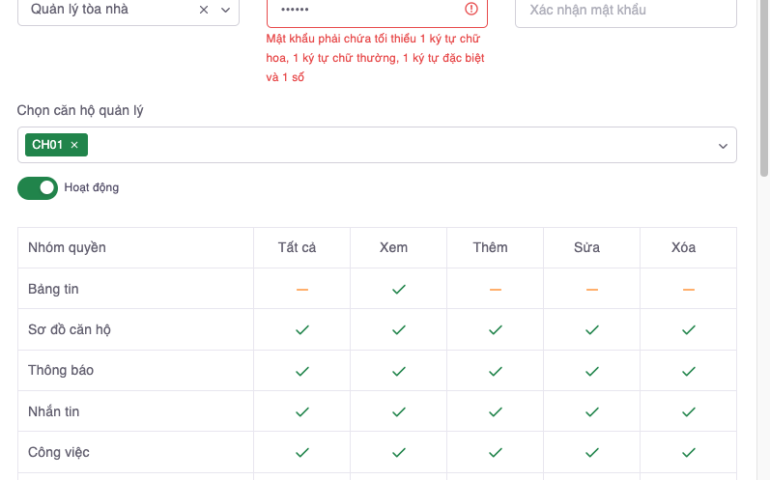770x480 pixels.
Task: Toggle the Hoạt động switch off
Action: 38,188
